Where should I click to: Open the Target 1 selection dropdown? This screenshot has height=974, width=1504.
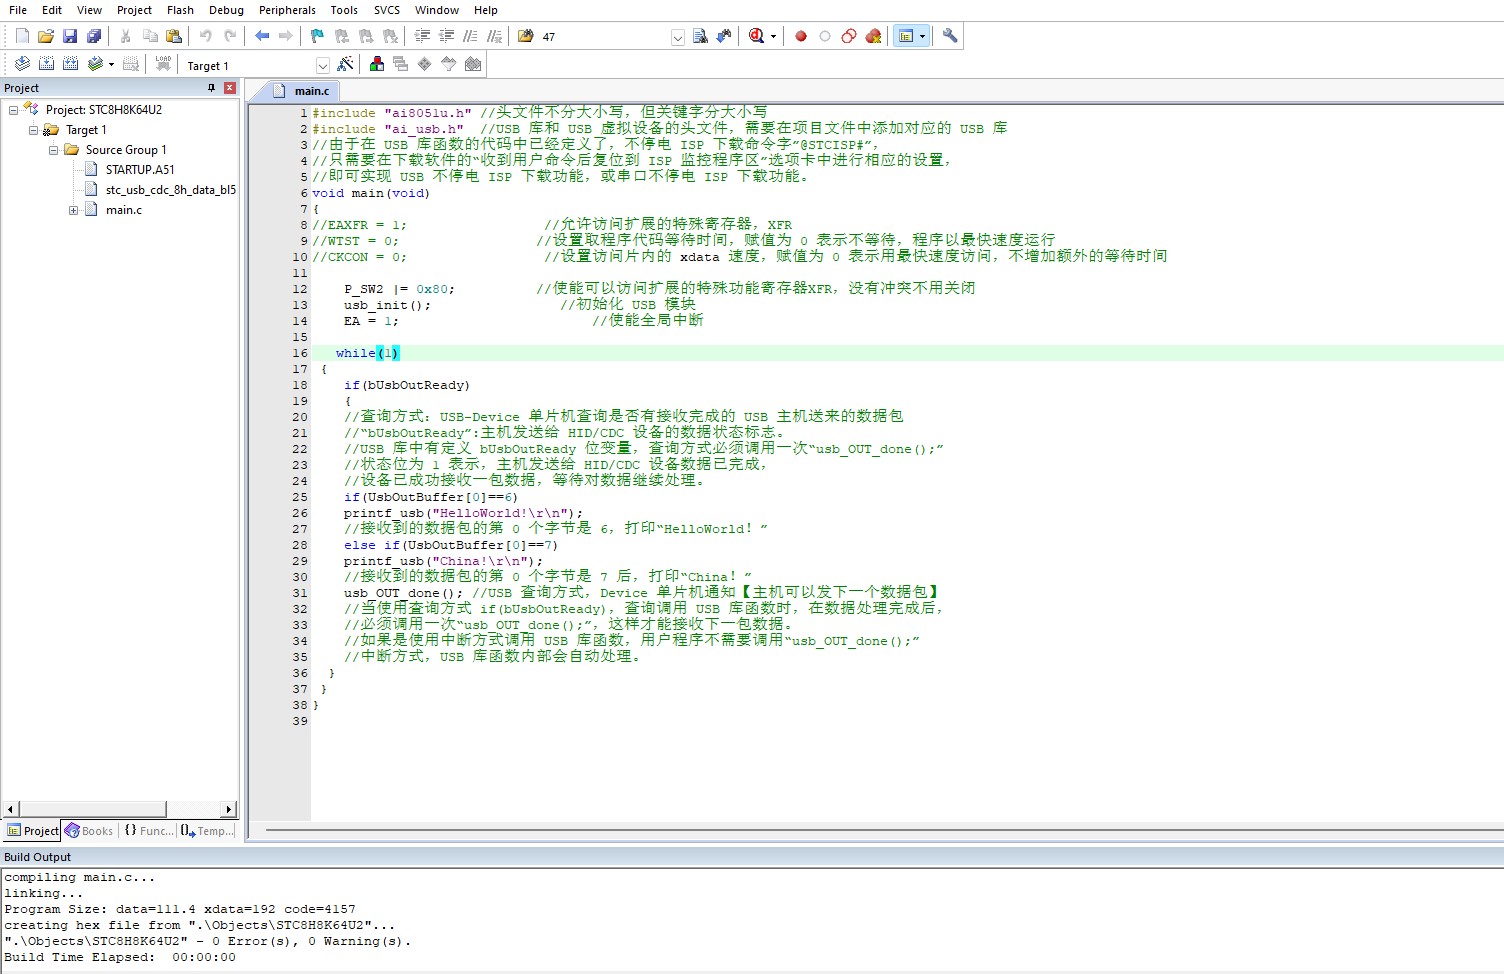322,65
